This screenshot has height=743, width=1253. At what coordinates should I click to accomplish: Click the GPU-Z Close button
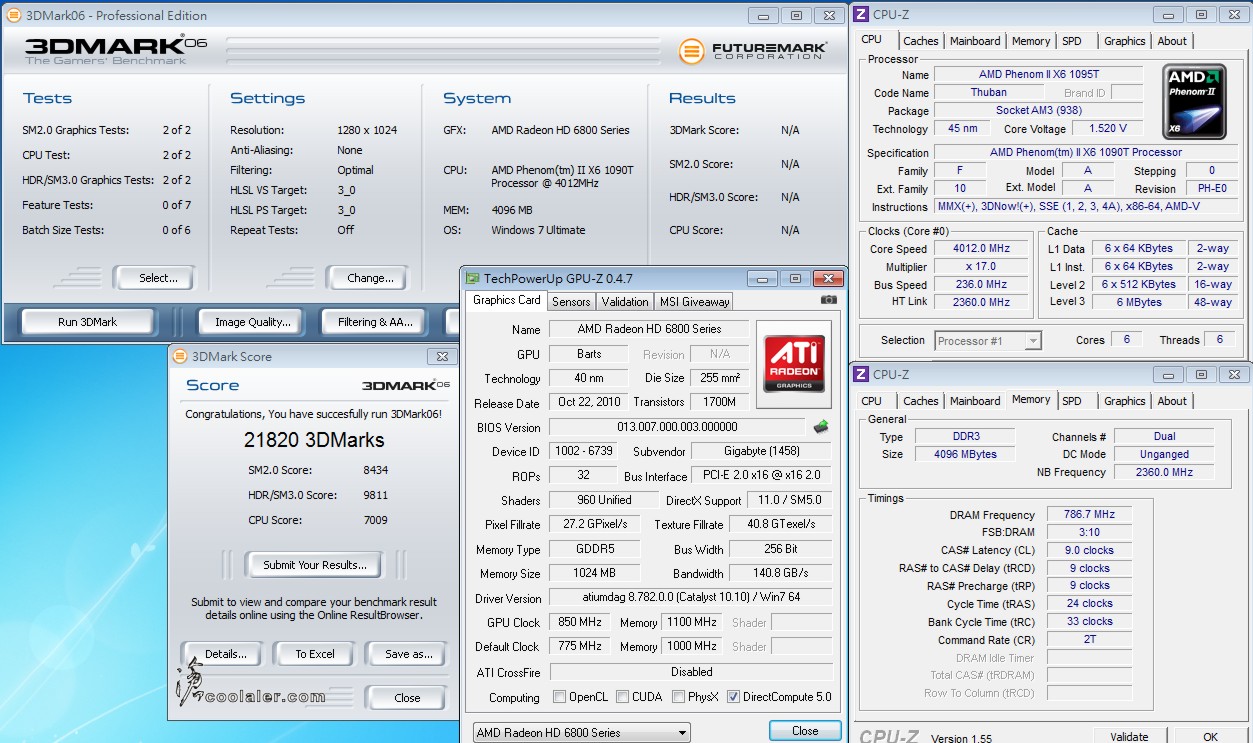(805, 731)
